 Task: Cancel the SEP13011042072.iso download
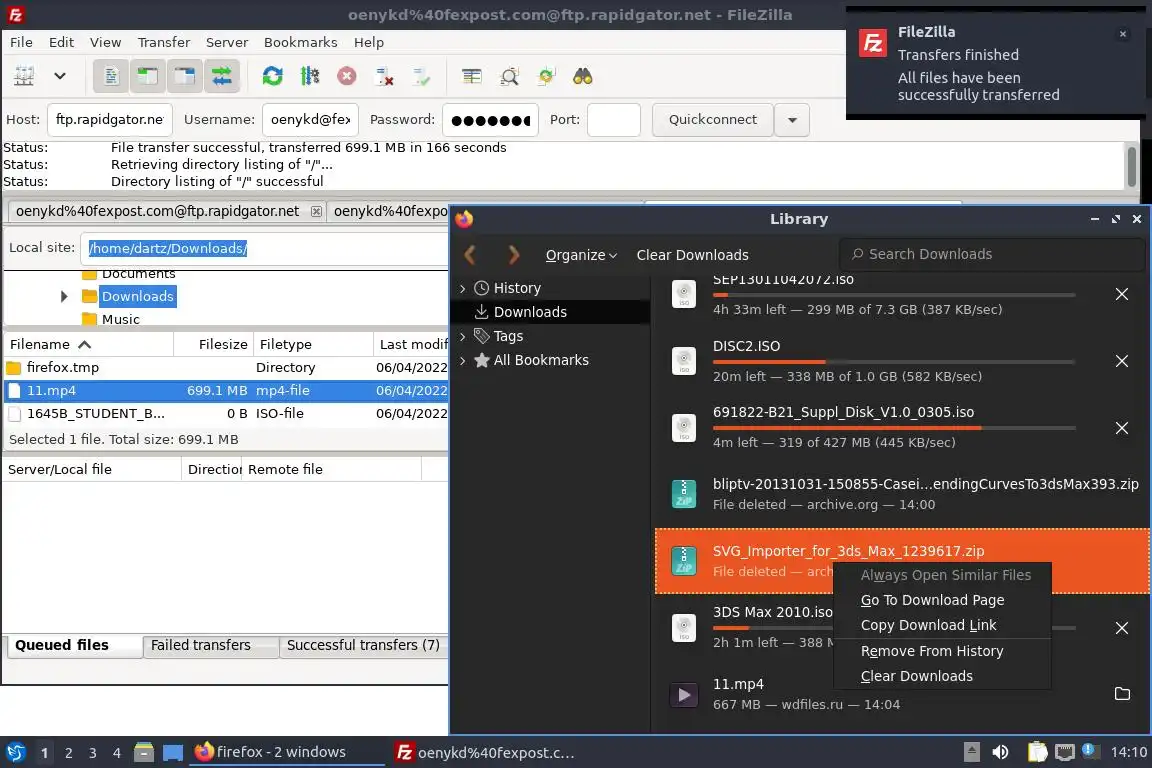tap(1122, 294)
